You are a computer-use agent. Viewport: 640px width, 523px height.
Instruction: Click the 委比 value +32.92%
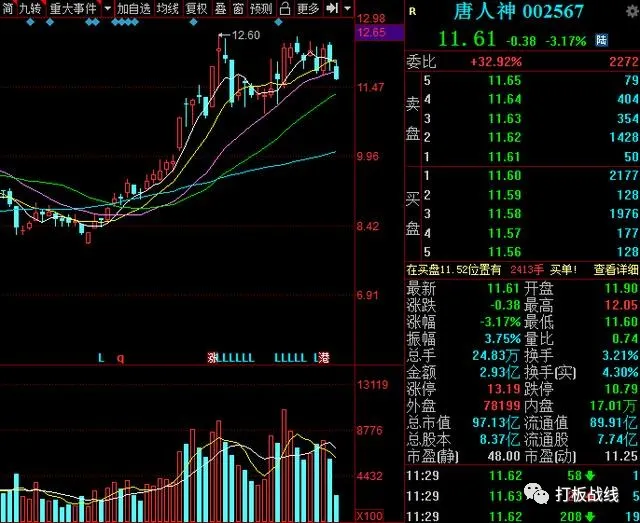[496, 62]
